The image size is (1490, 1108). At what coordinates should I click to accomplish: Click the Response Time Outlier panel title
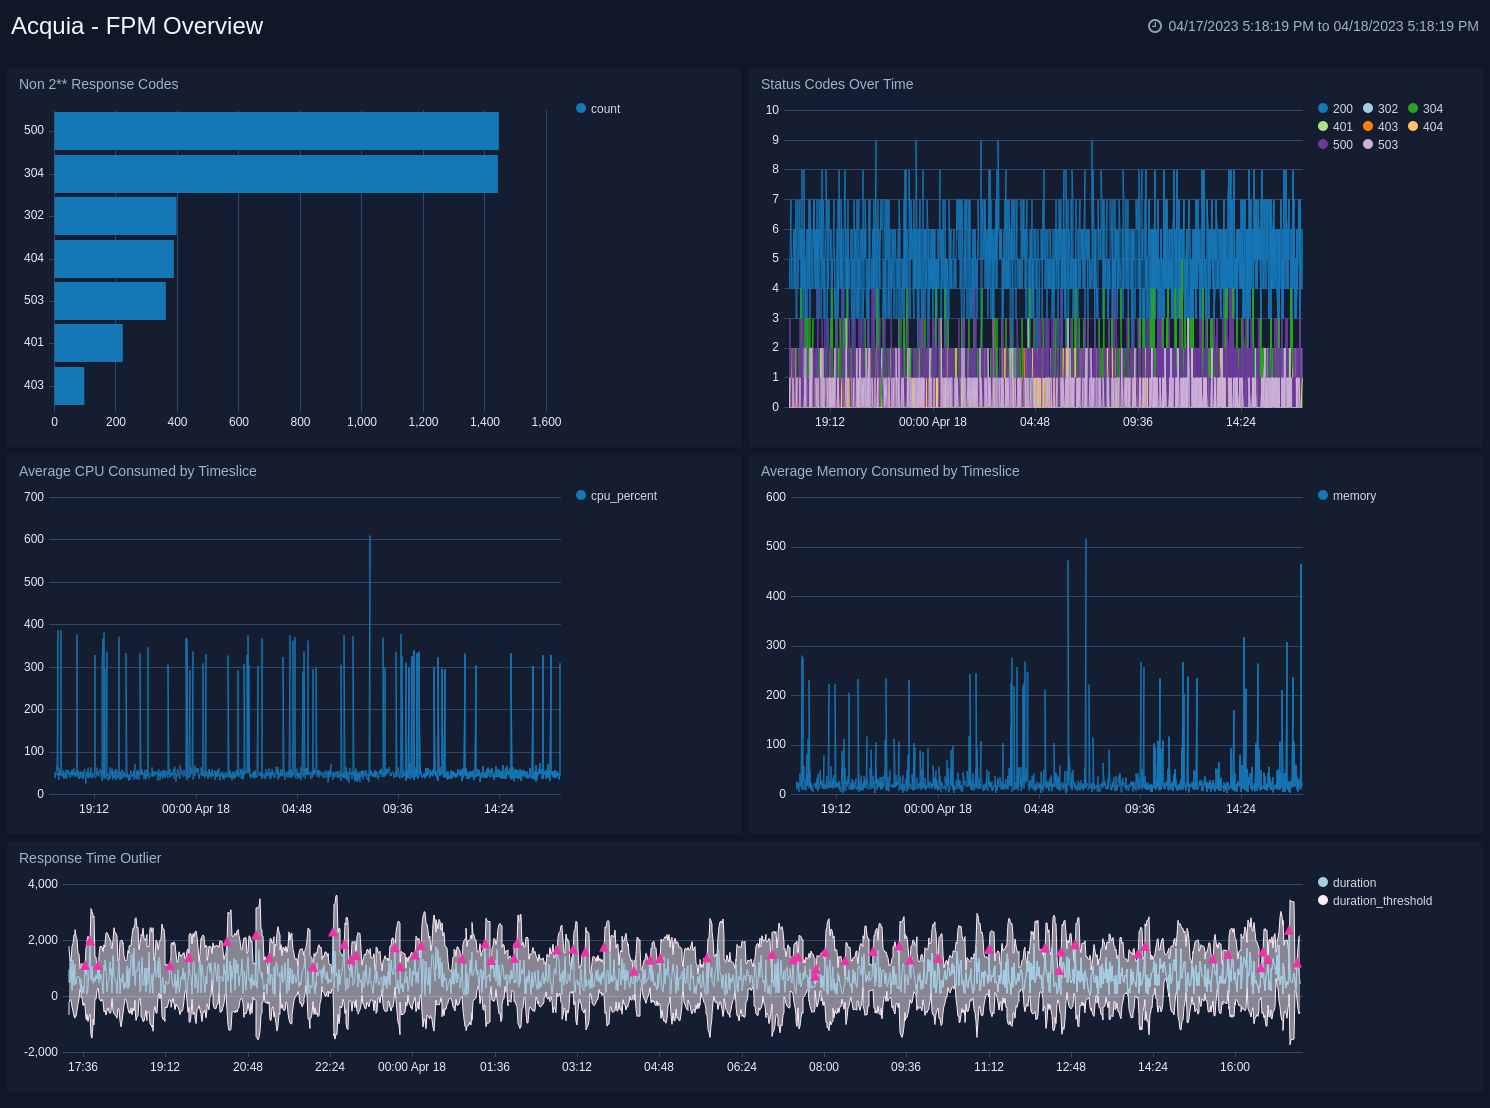[90, 858]
